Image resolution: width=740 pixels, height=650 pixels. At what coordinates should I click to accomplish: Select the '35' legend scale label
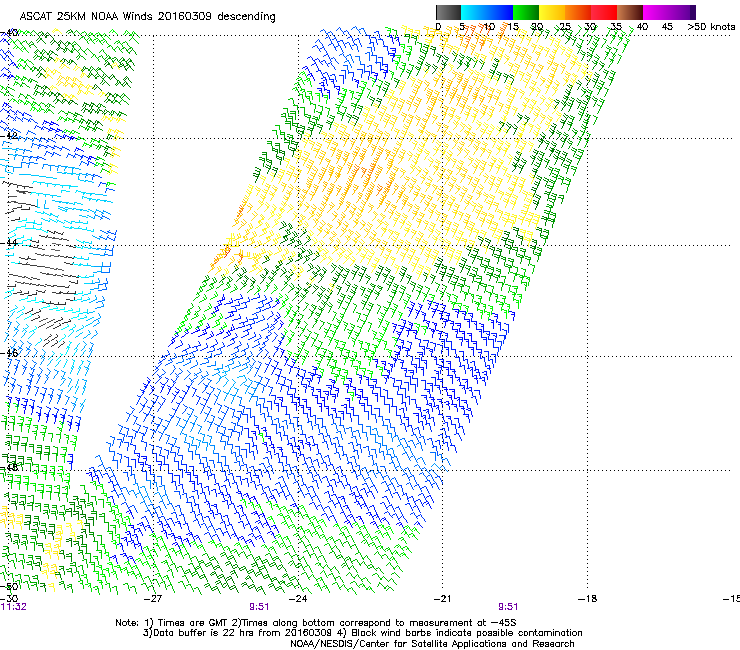click(x=616, y=27)
